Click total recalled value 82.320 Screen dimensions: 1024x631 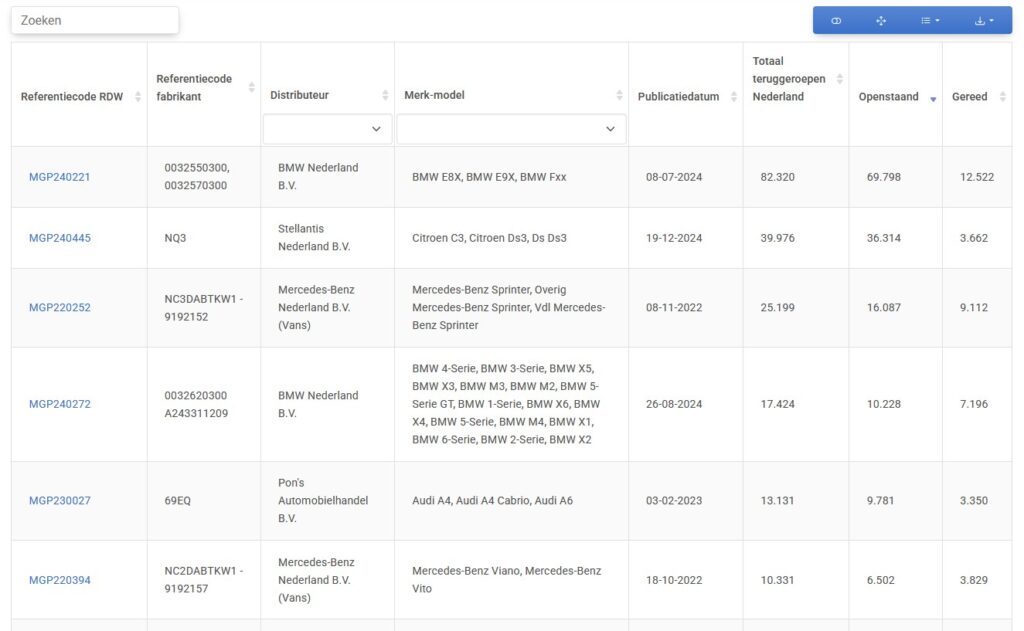tap(777, 177)
